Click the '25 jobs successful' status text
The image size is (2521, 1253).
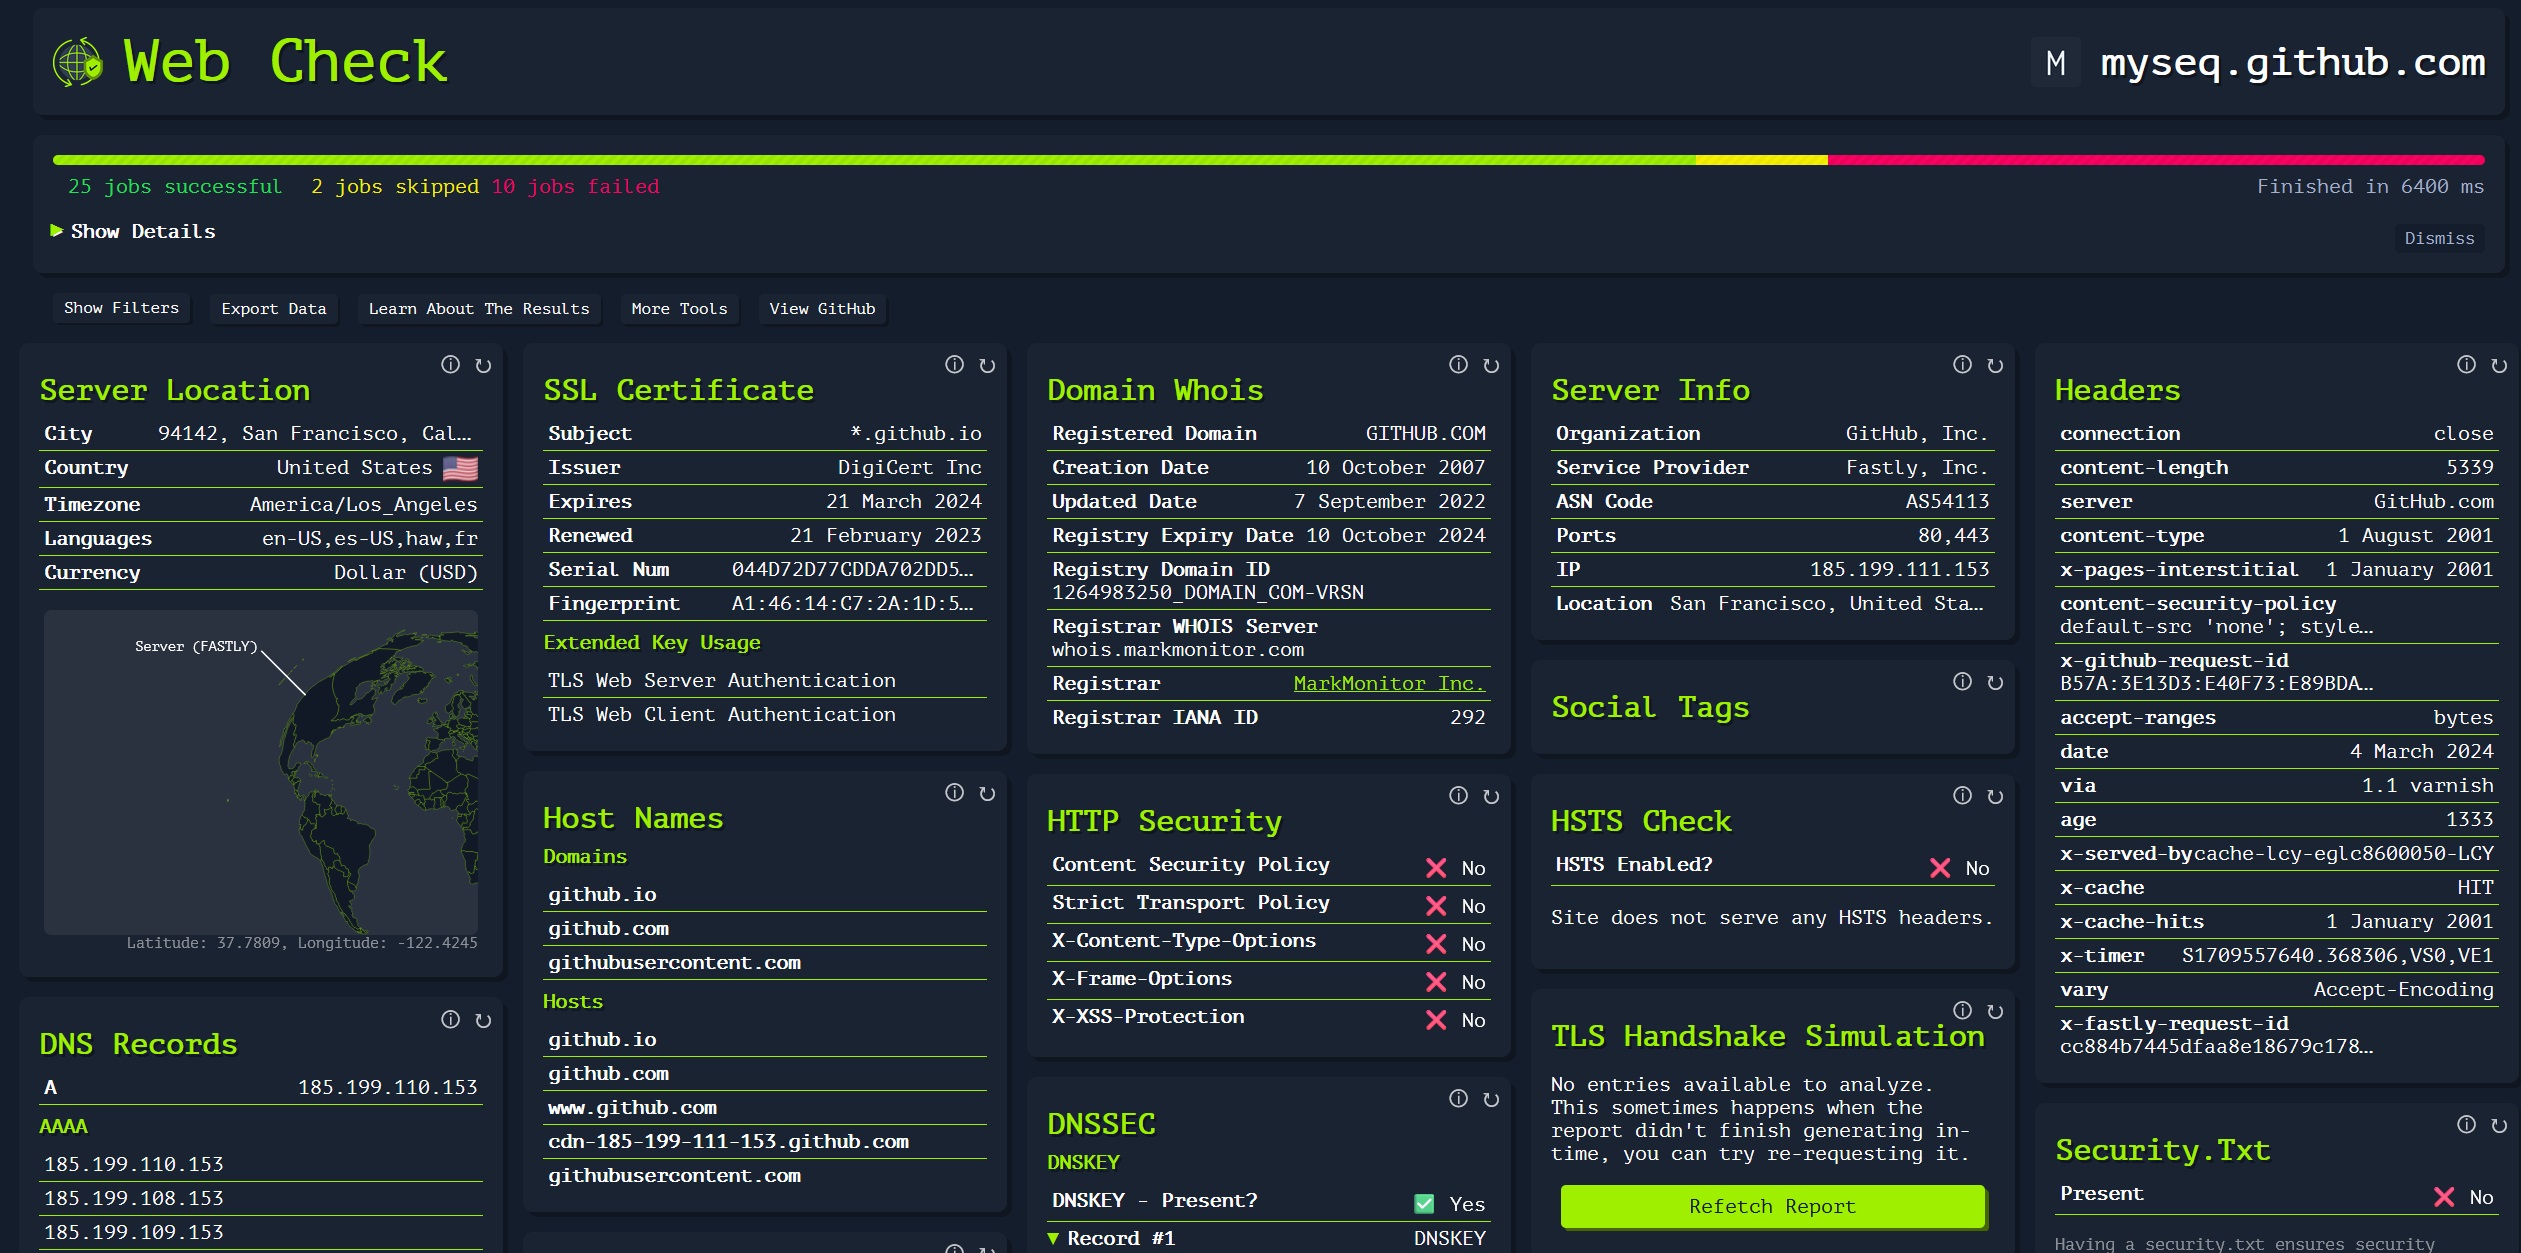coord(175,186)
